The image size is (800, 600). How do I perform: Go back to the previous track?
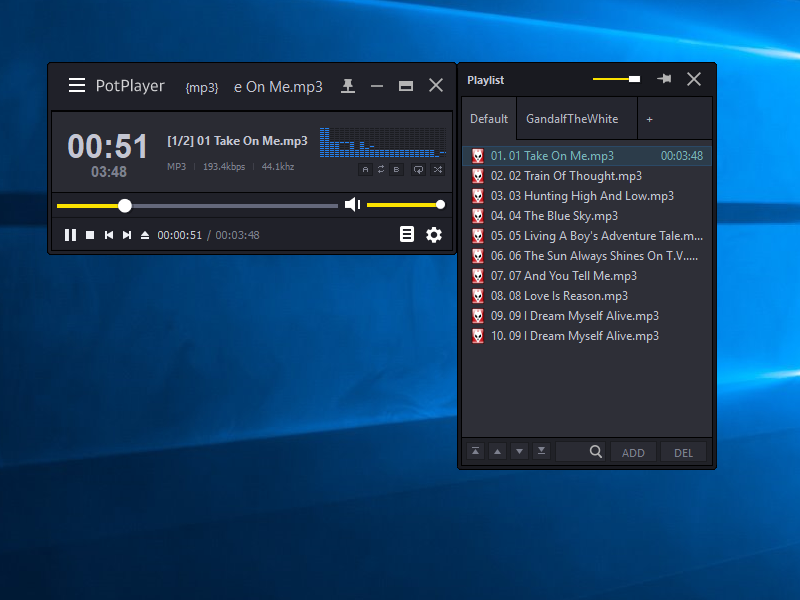coord(109,235)
